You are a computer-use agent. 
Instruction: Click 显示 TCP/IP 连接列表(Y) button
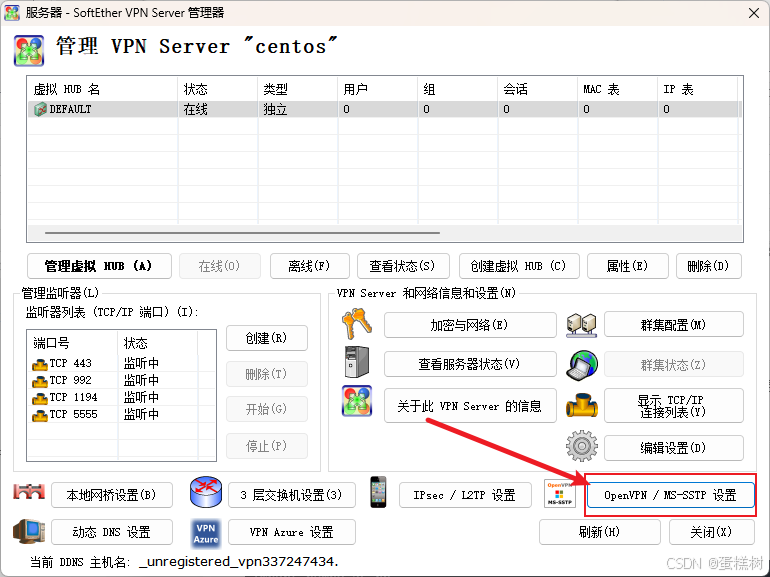[x=674, y=406]
